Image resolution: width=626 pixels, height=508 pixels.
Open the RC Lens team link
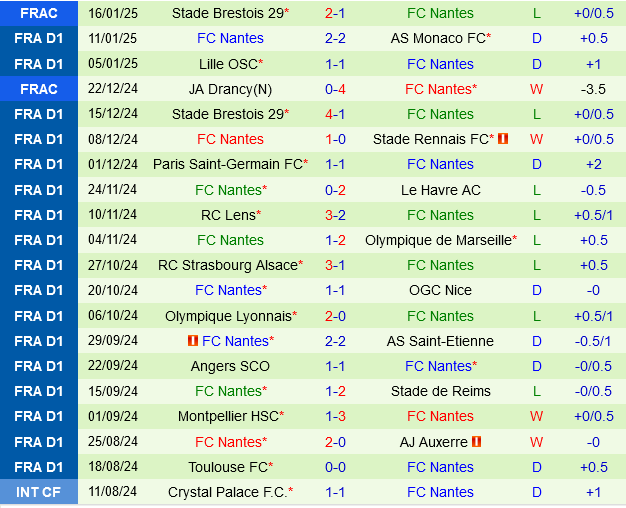point(230,215)
